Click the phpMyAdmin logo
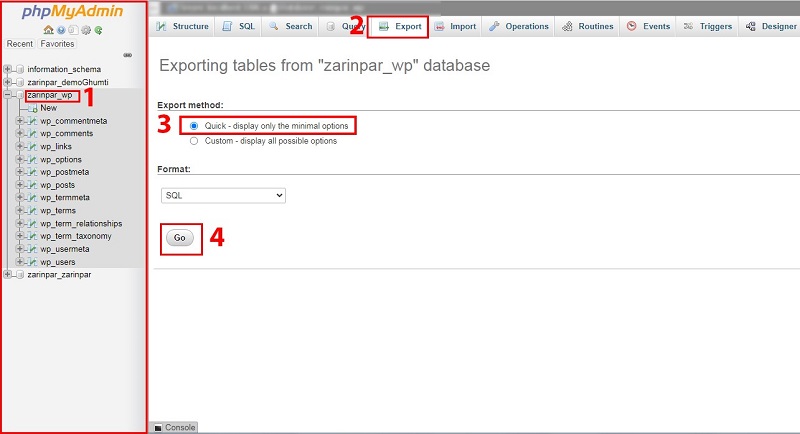The image size is (800, 434). (x=72, y=13)
